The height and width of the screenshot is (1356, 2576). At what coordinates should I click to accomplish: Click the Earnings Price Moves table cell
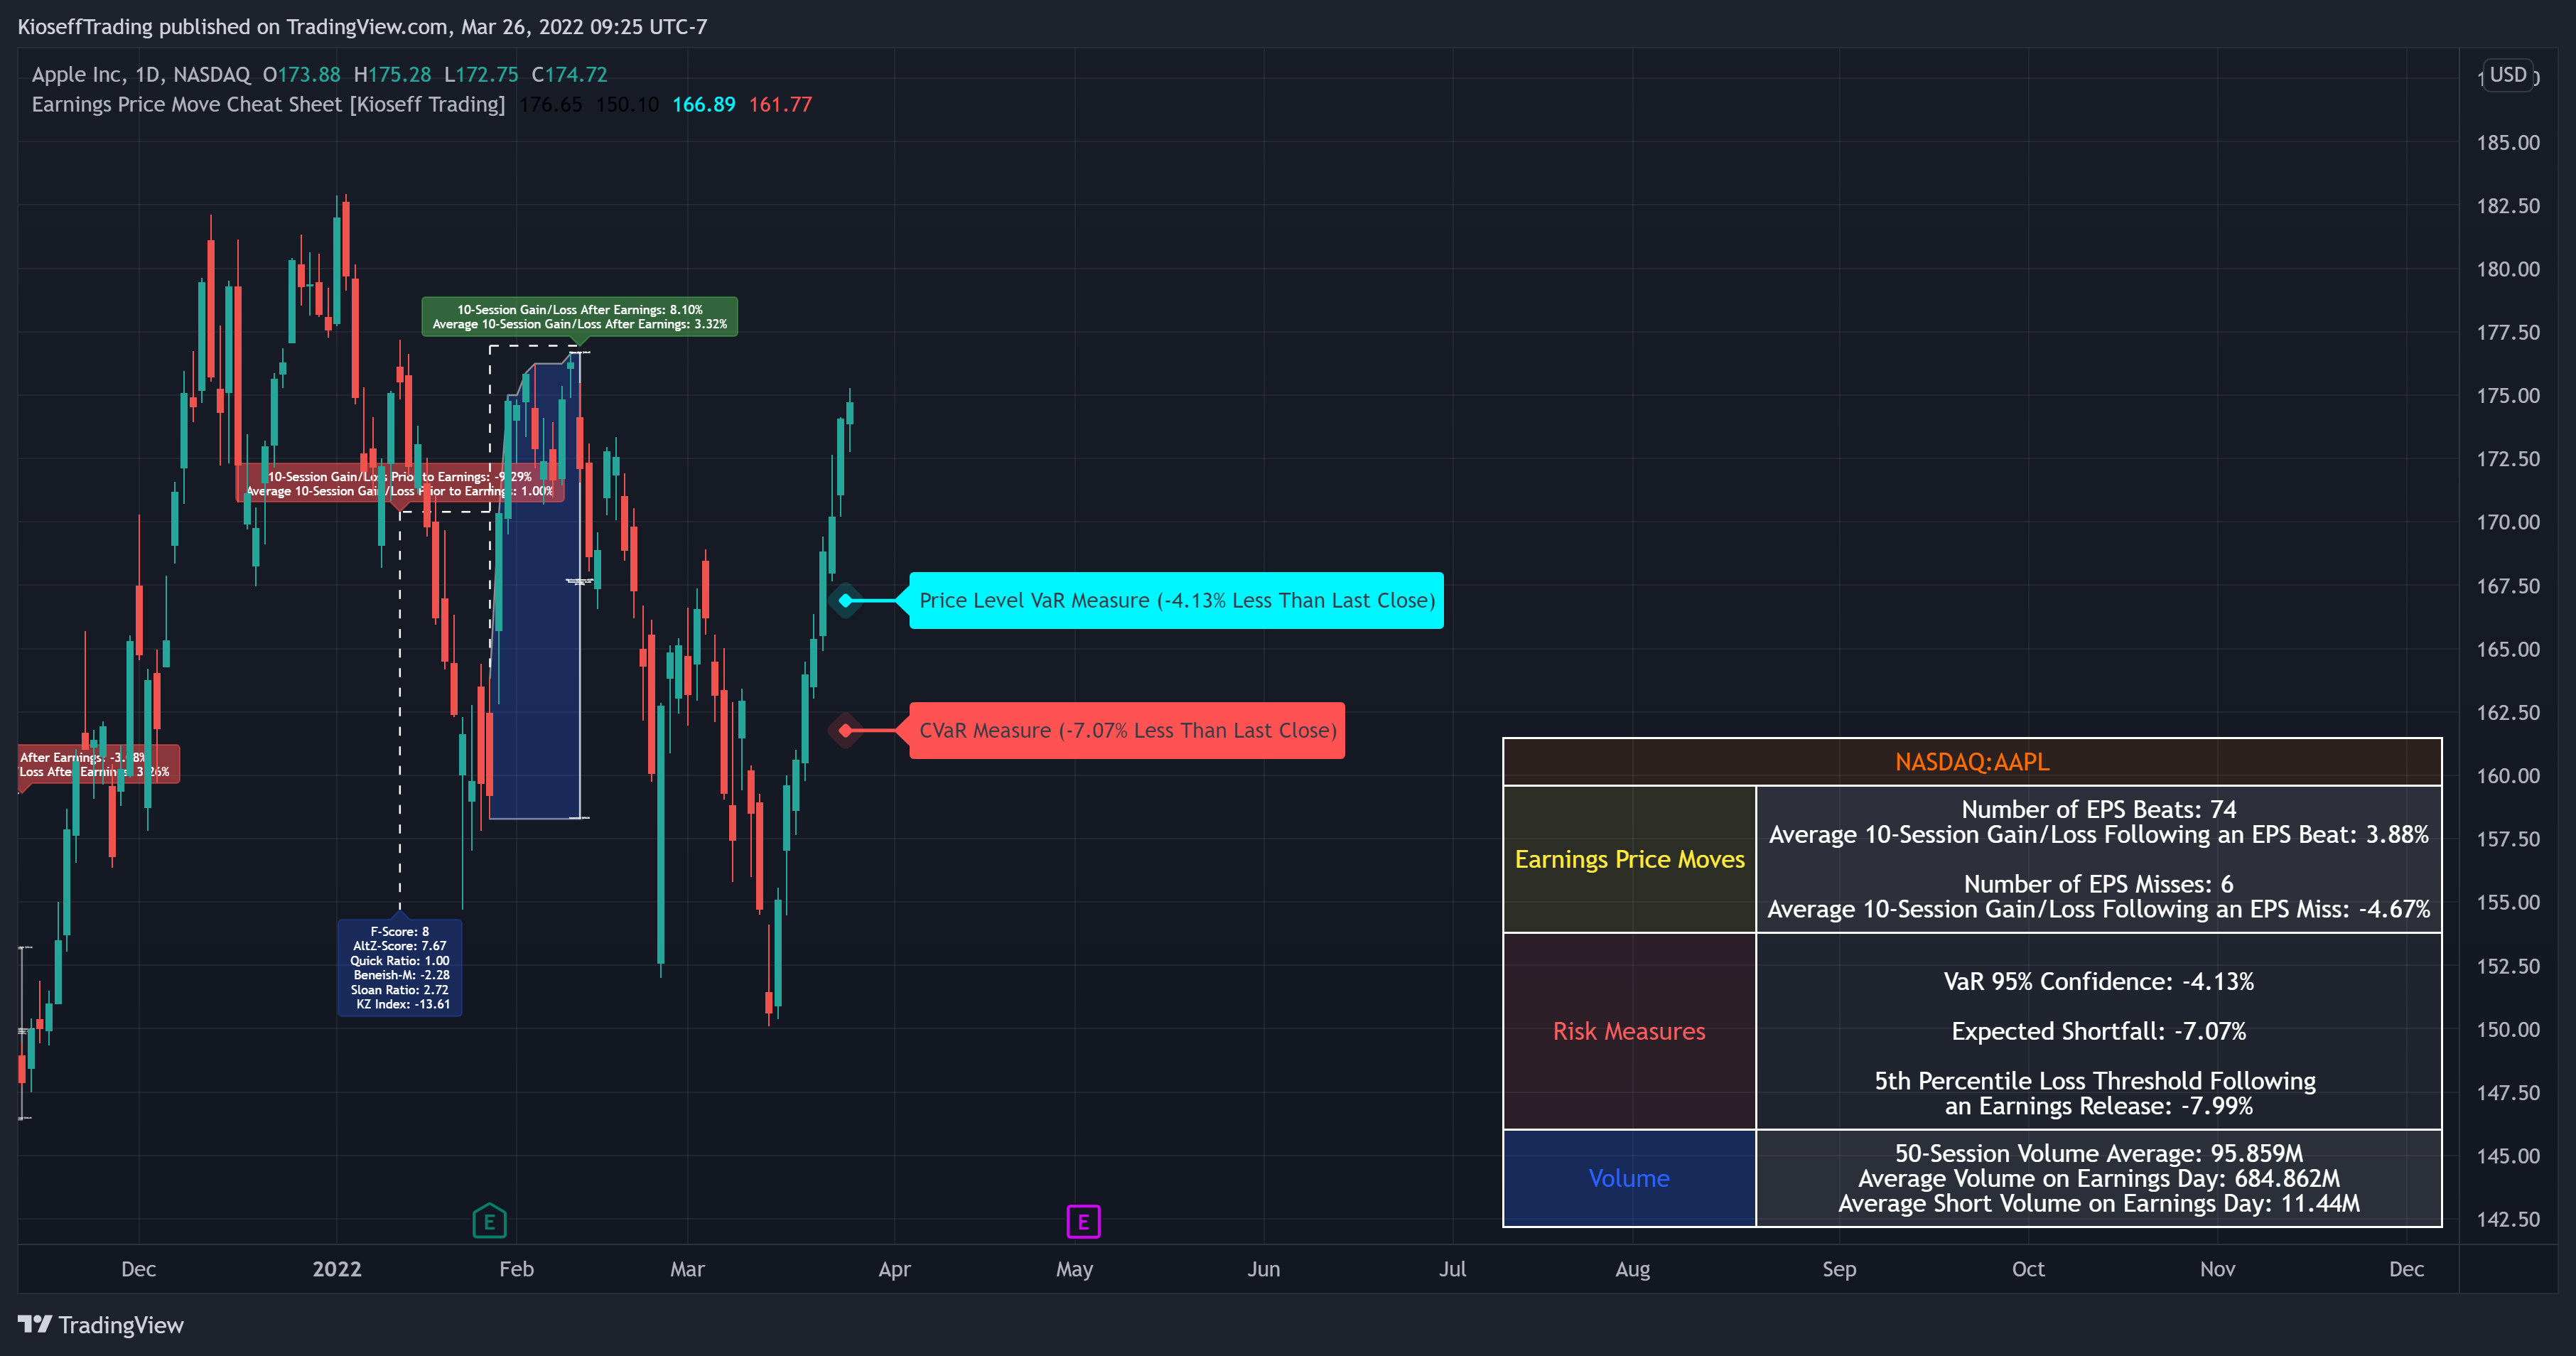[x=1630, y=859]
